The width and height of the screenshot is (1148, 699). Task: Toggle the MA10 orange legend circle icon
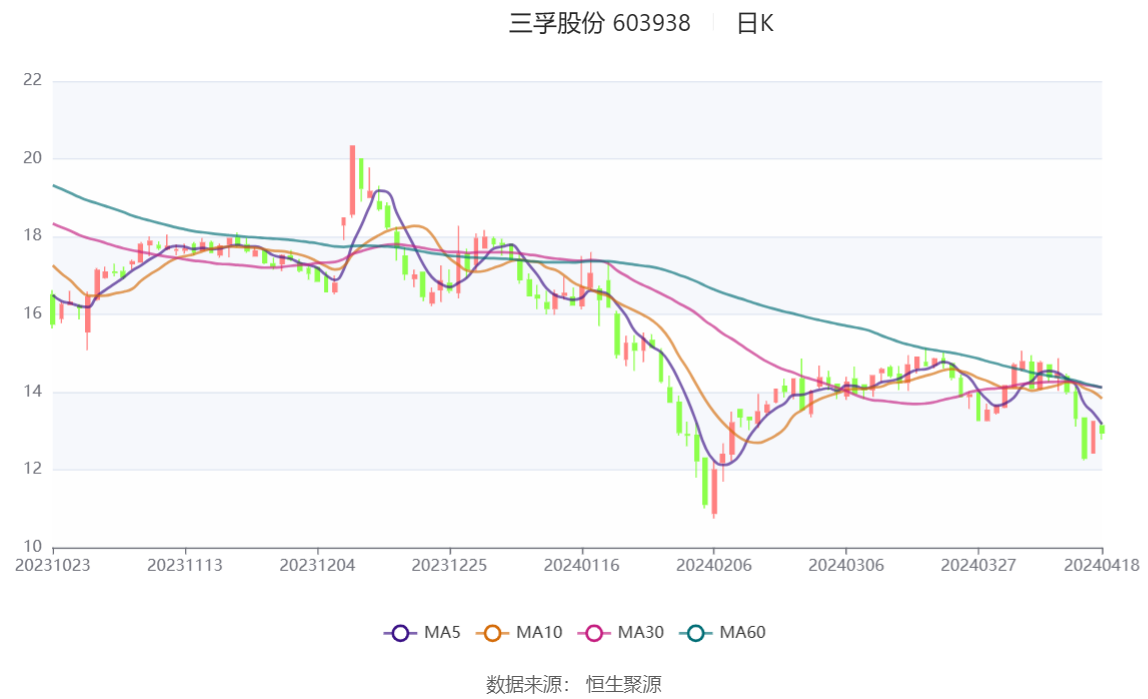click(492, 633)
